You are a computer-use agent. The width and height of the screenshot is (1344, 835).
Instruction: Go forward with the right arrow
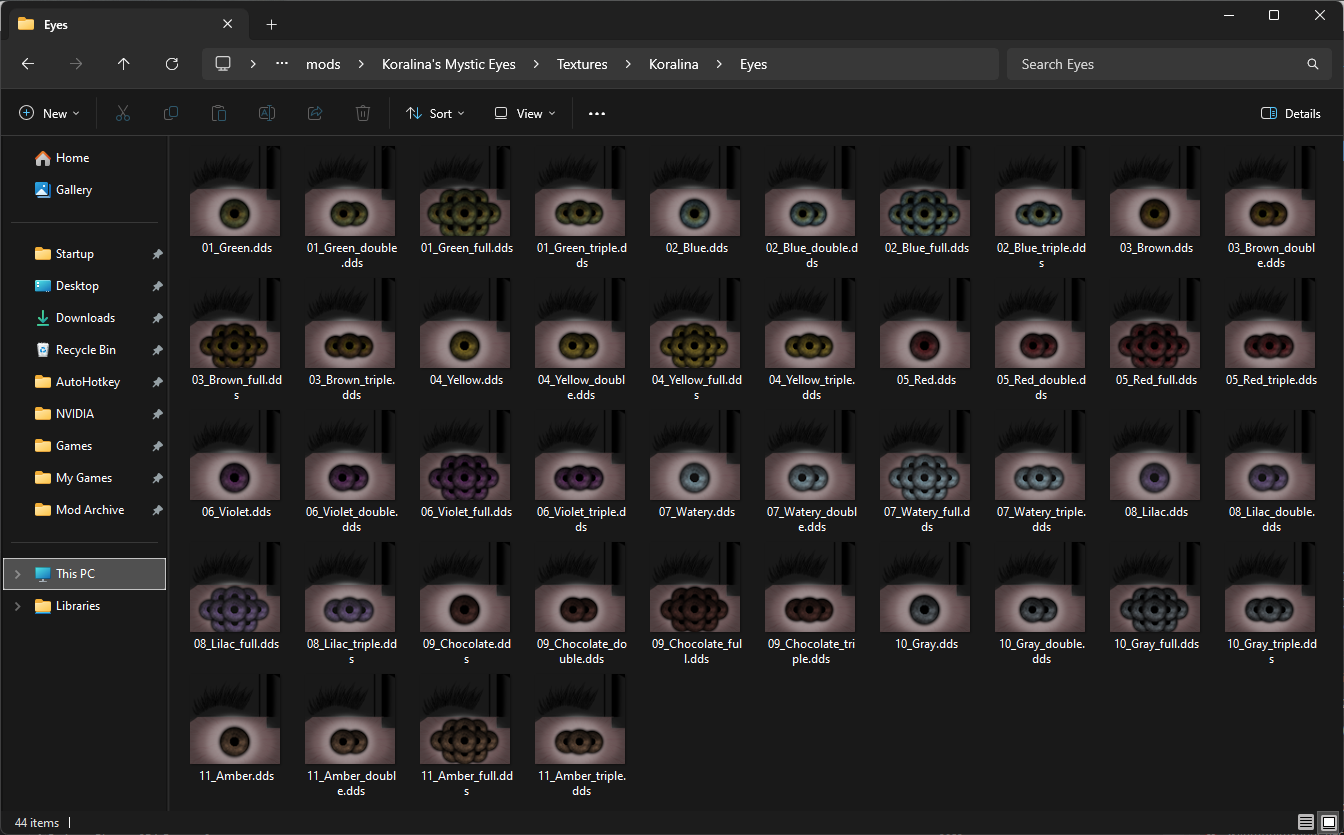point(76,64)
